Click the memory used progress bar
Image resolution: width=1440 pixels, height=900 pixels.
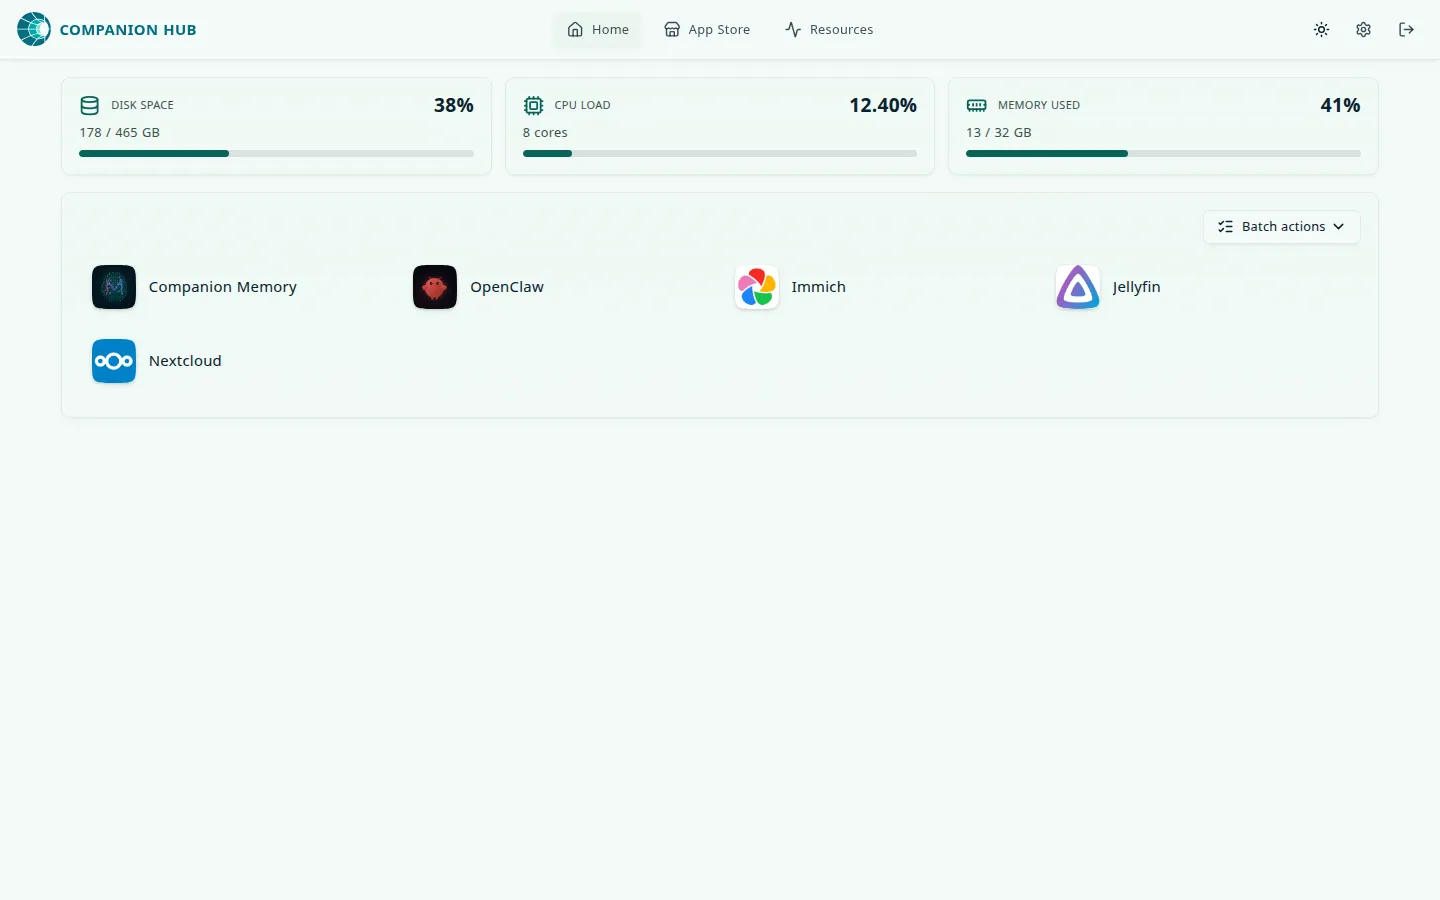[1163, 153]
